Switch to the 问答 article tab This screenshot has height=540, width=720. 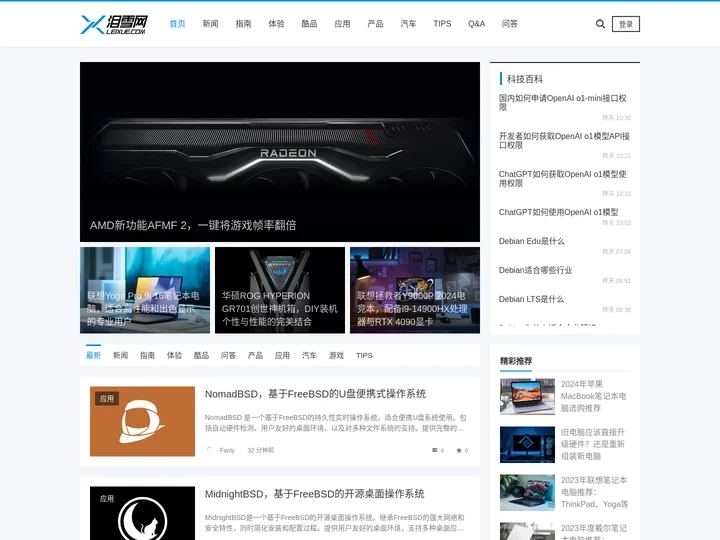228,355
